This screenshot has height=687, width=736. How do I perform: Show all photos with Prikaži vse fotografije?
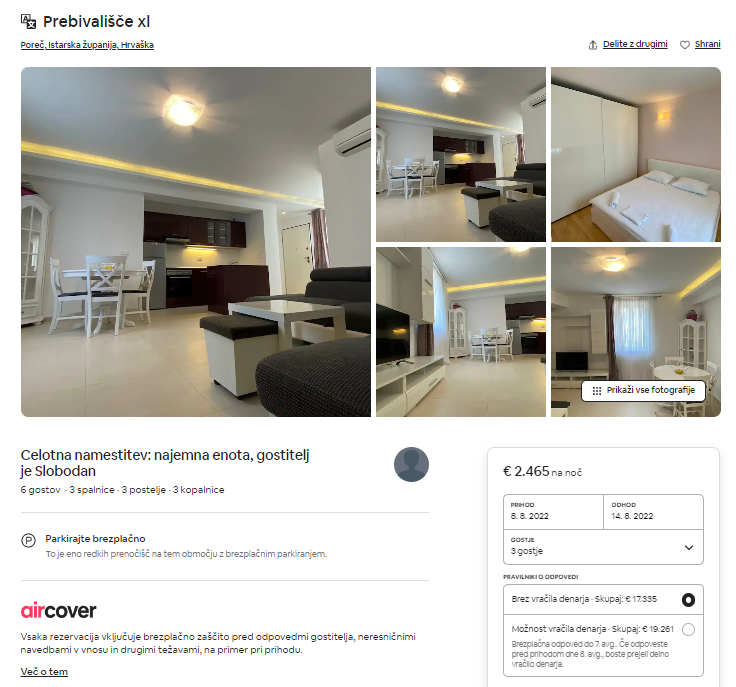(x=643, y=390)
